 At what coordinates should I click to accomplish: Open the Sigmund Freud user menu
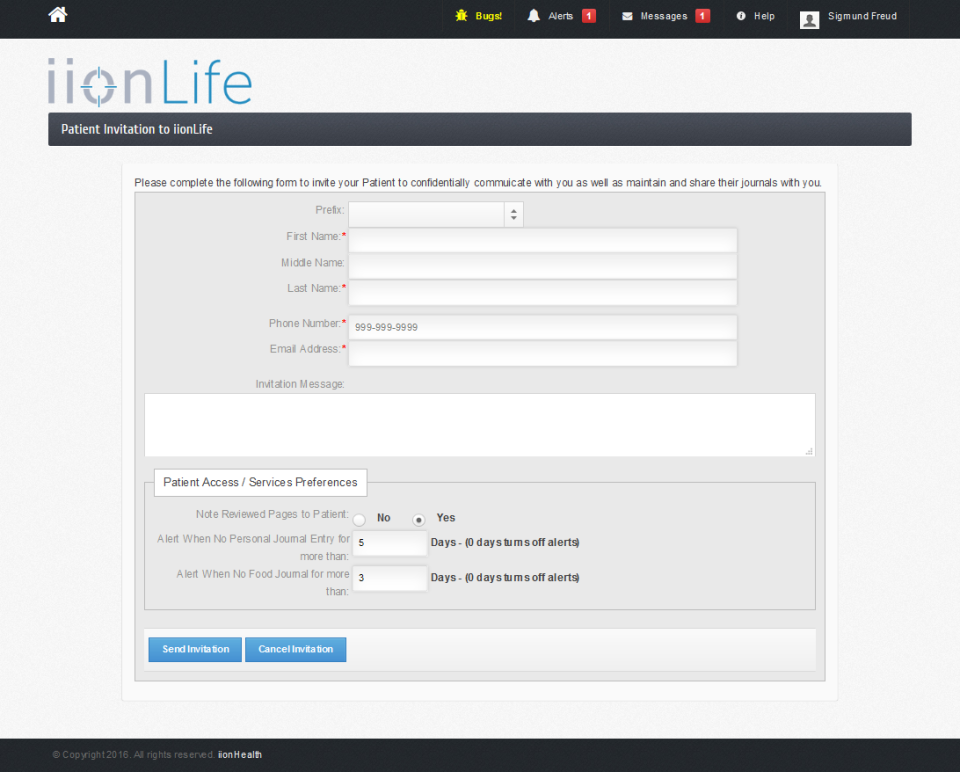pos(862,16)
